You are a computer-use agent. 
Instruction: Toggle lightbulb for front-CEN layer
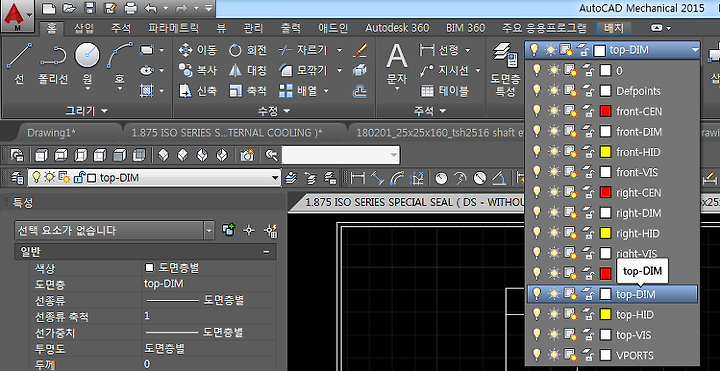point(535,111)
